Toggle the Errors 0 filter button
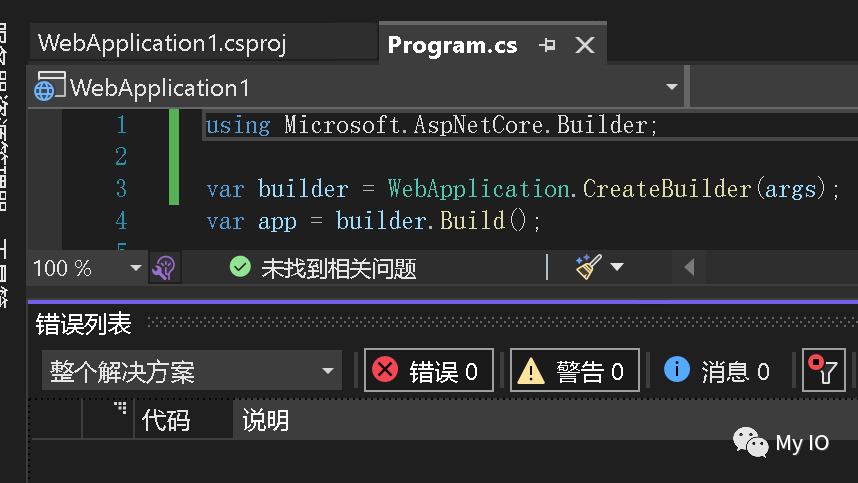The height and width of the screenshot is (483, 858). click(x=429, y=370)
